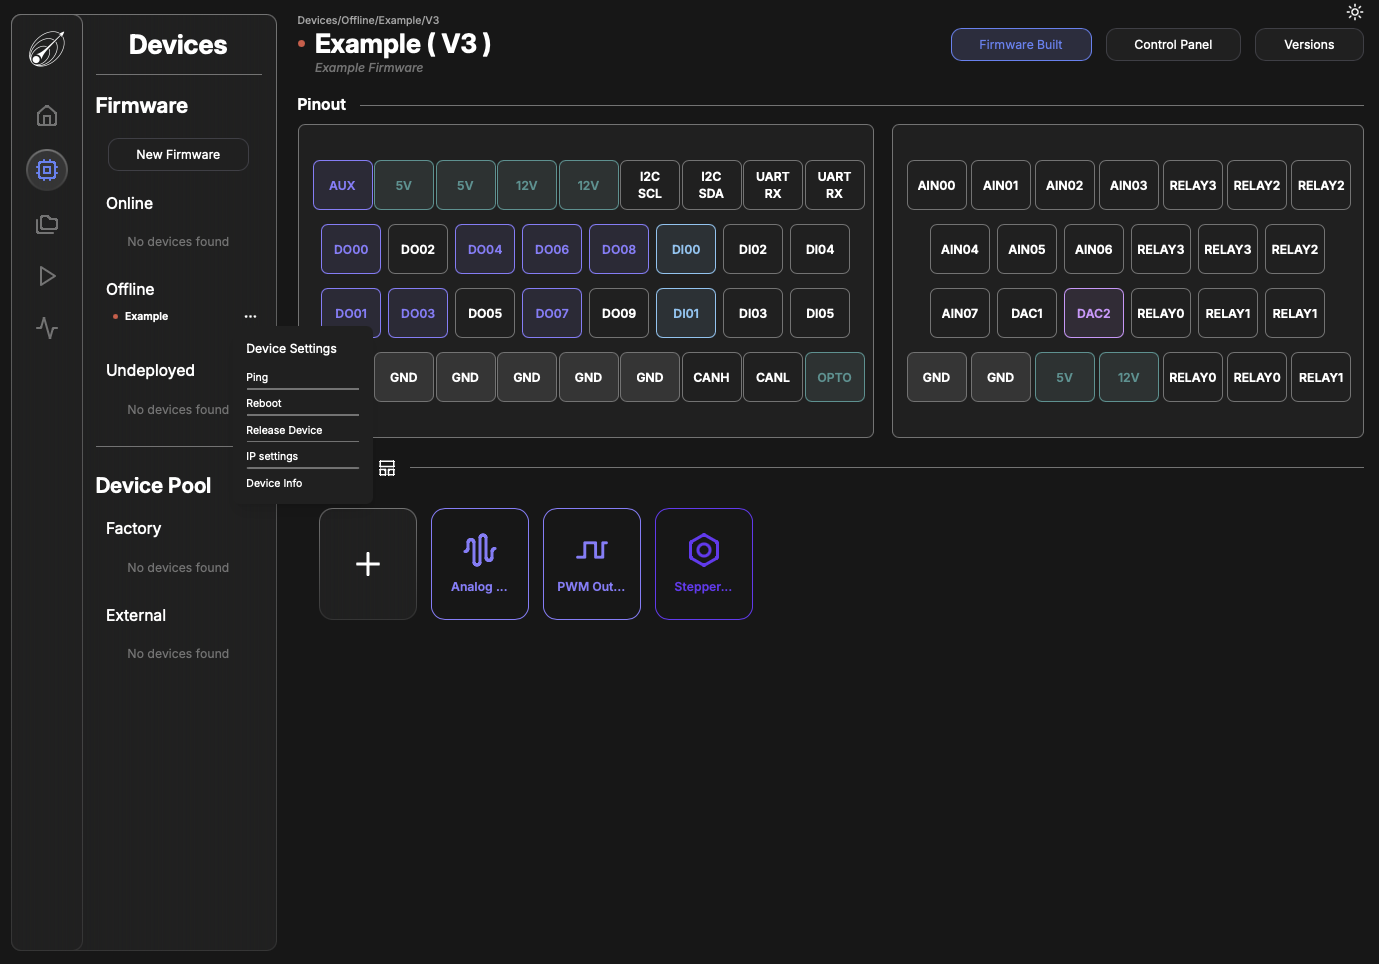Choose Ping from Device Settings menu

(257, 378)
